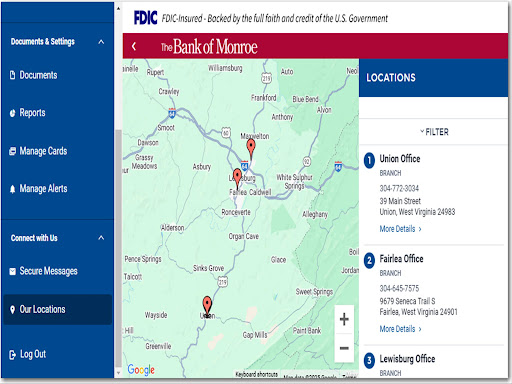Screen dimensions: 512x384
Task: Click the FDIC logo in the banner
Action: point(145,18)
